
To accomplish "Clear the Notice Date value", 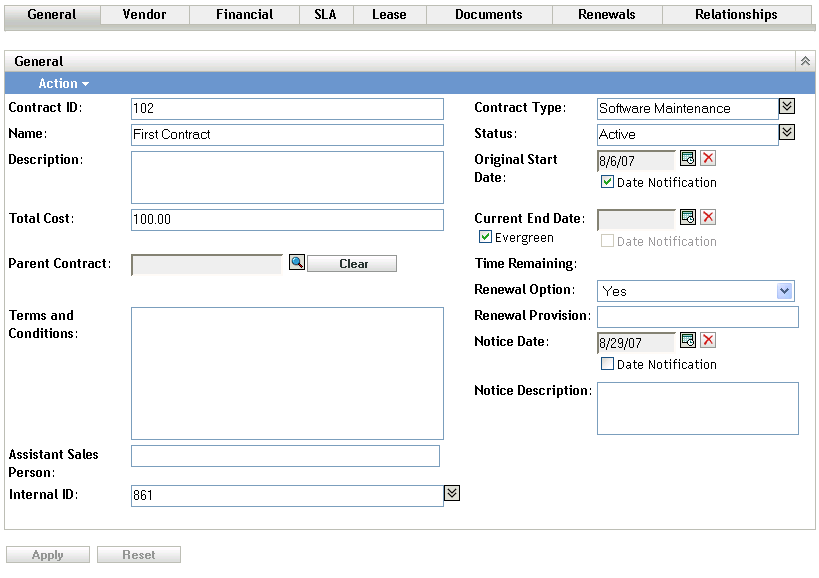I will point(708,341).
